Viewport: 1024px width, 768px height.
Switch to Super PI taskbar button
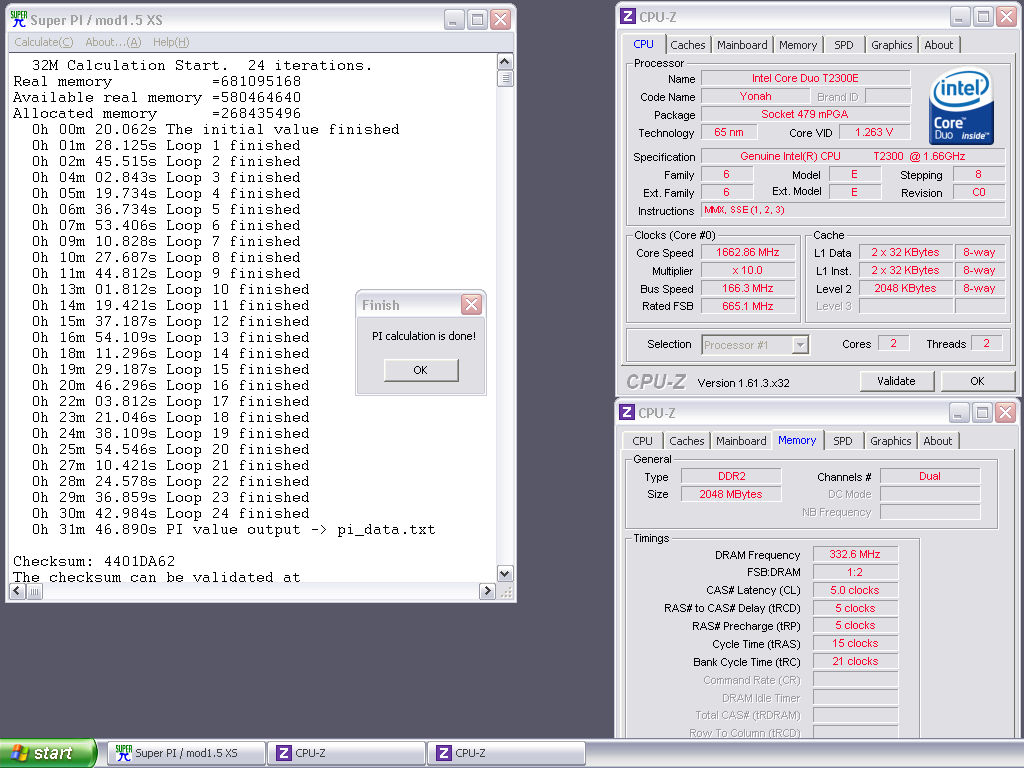185,753
